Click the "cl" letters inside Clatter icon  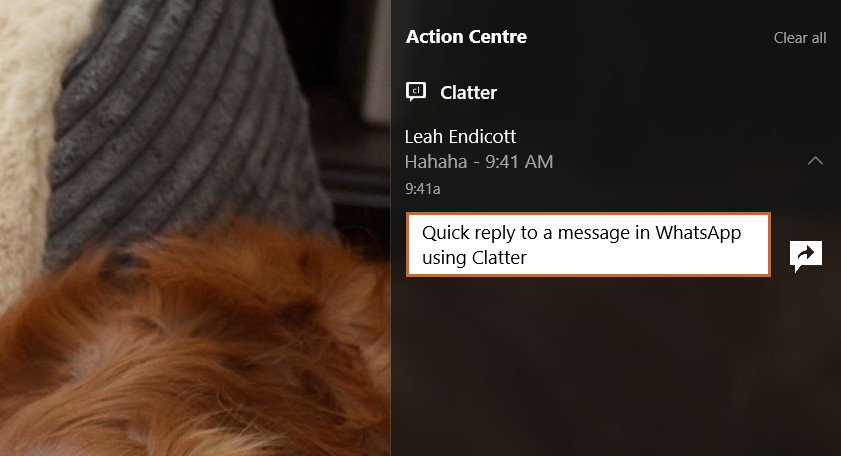pos(416,90)
